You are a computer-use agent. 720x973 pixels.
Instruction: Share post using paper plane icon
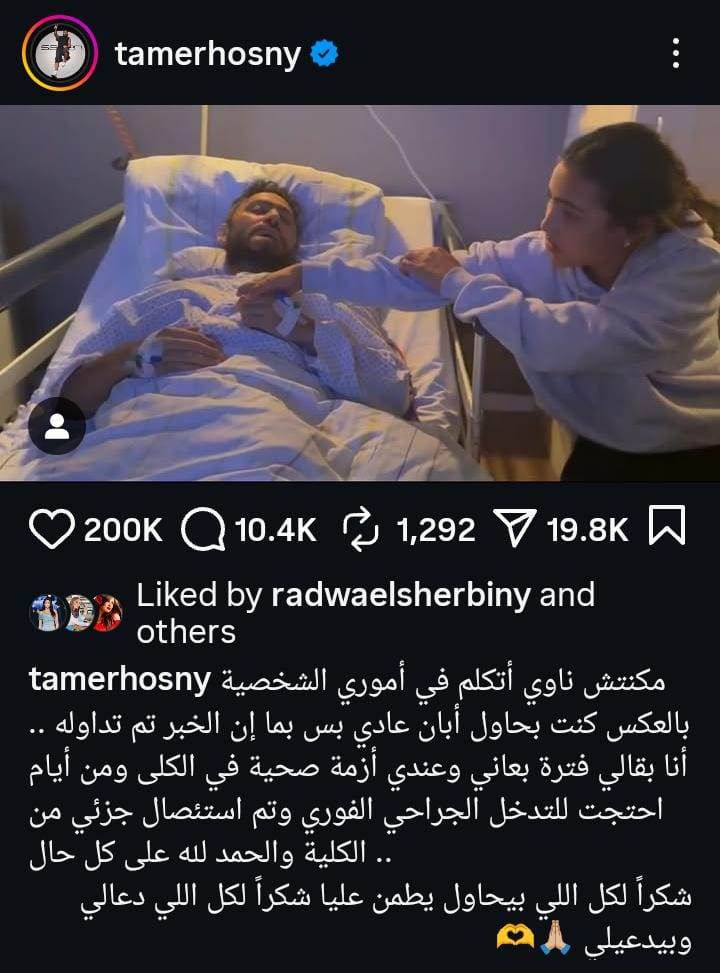click(513, 528)
